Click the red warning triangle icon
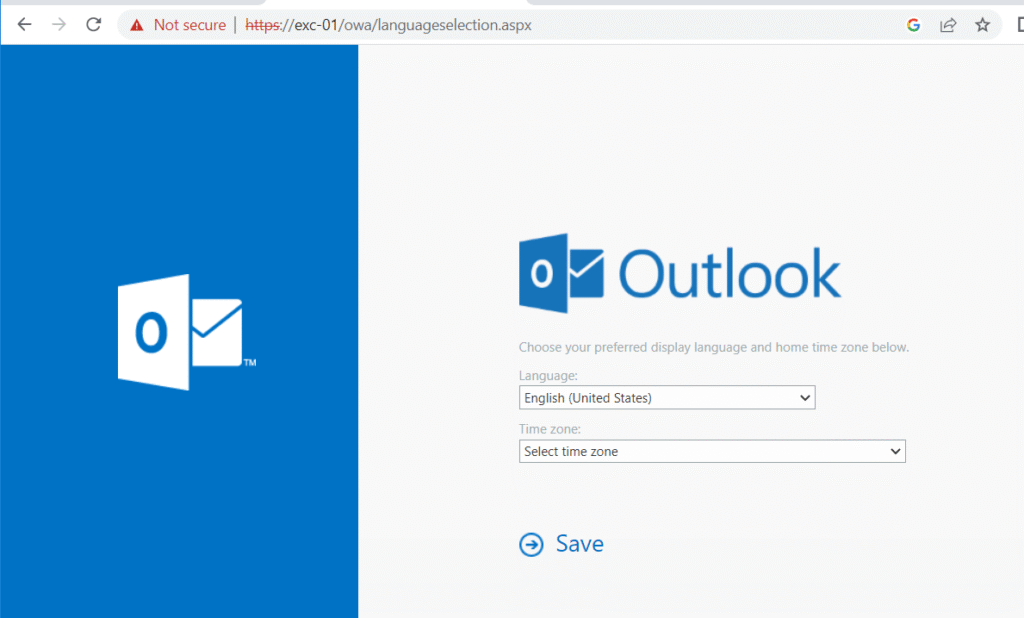 (136, 25)
